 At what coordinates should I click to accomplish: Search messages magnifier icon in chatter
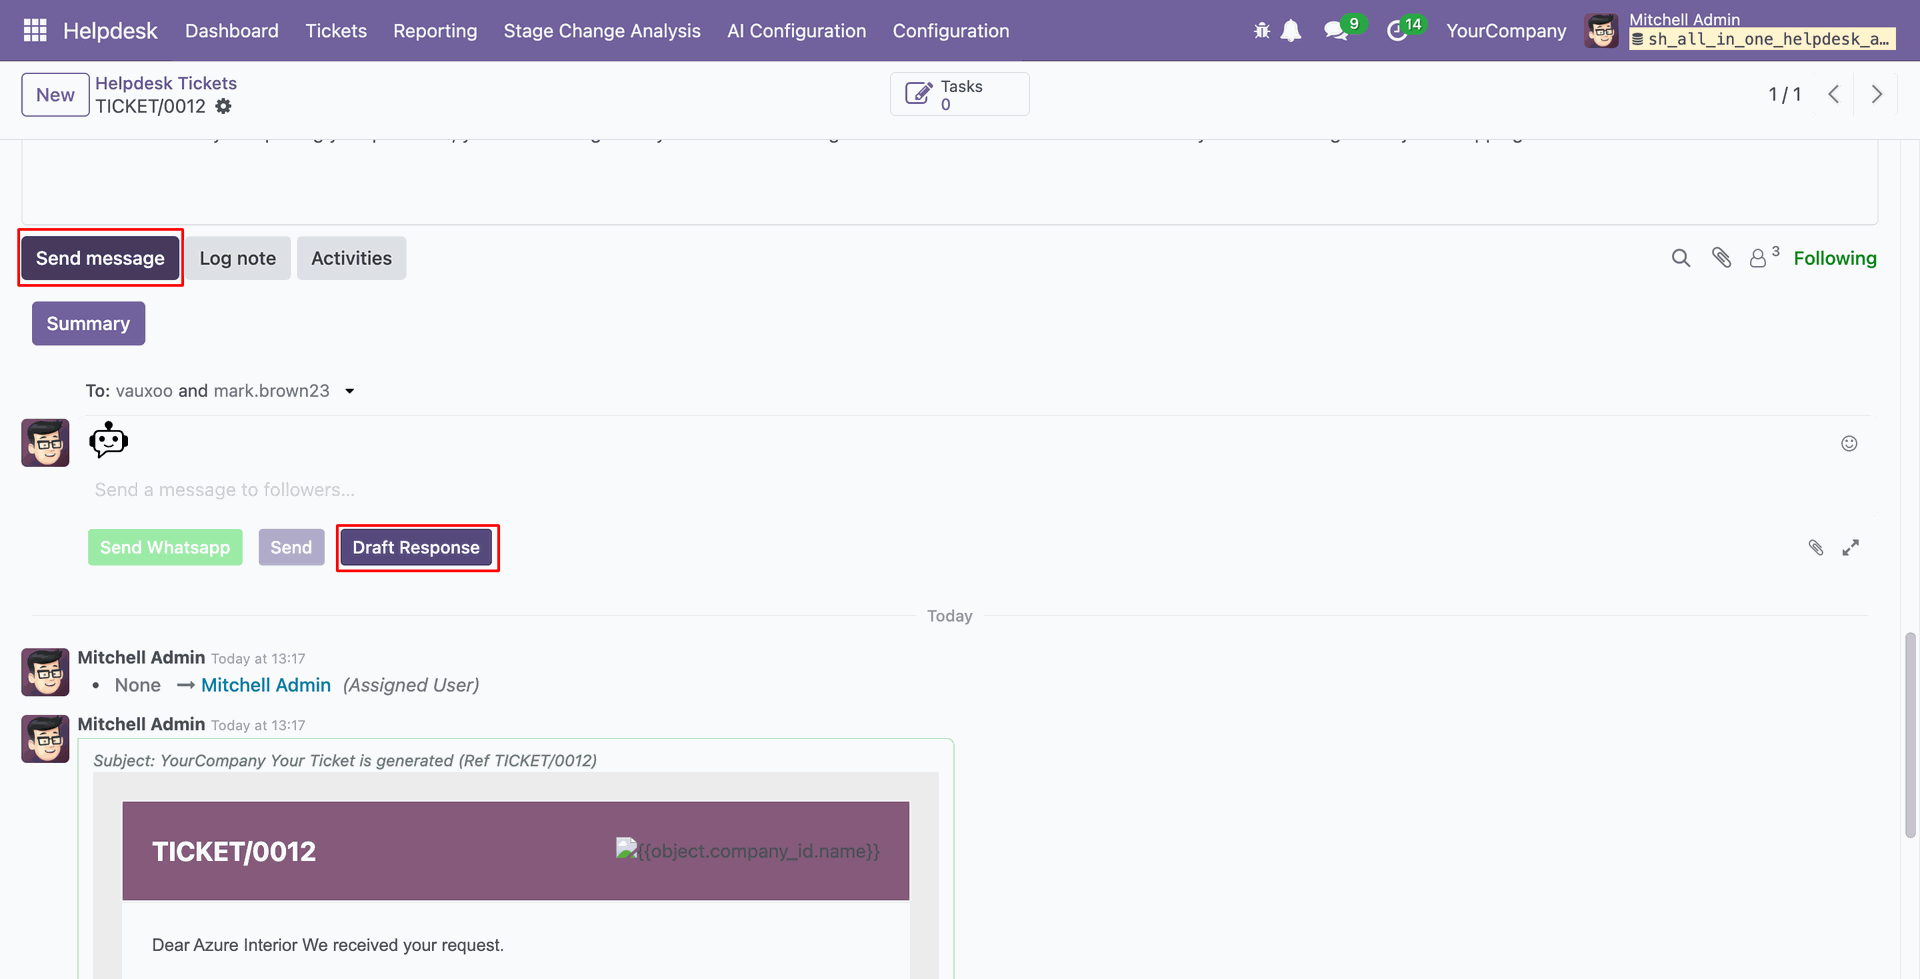pos(1681,258)
